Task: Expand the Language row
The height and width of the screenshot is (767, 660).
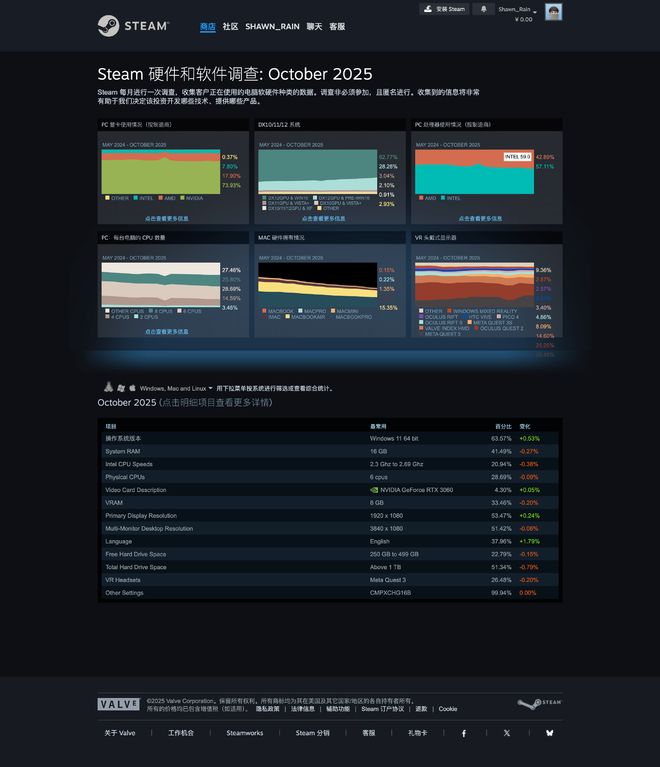Action: [x=330, y=541]
